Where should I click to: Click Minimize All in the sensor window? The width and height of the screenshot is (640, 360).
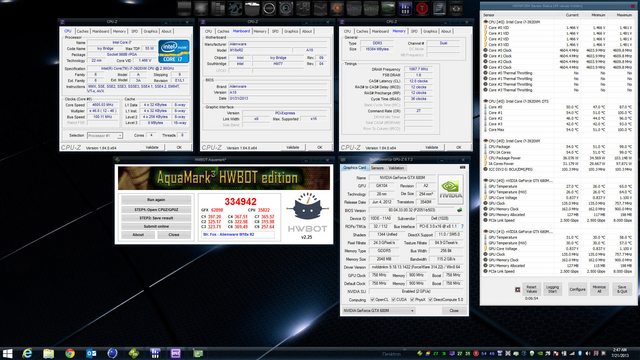point(599,289)
